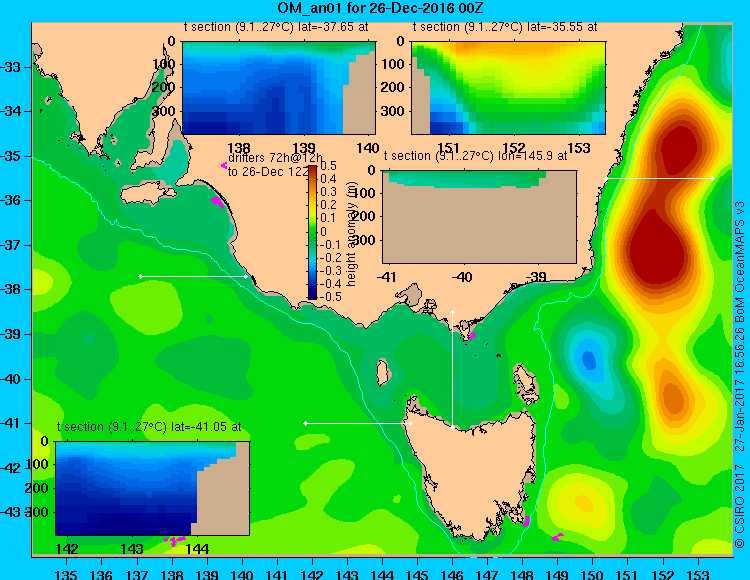This screenshot has width=750, height=580.
Task: Click the magenta drifter marker near 149 east, -43.5
Action: (558, 537)
